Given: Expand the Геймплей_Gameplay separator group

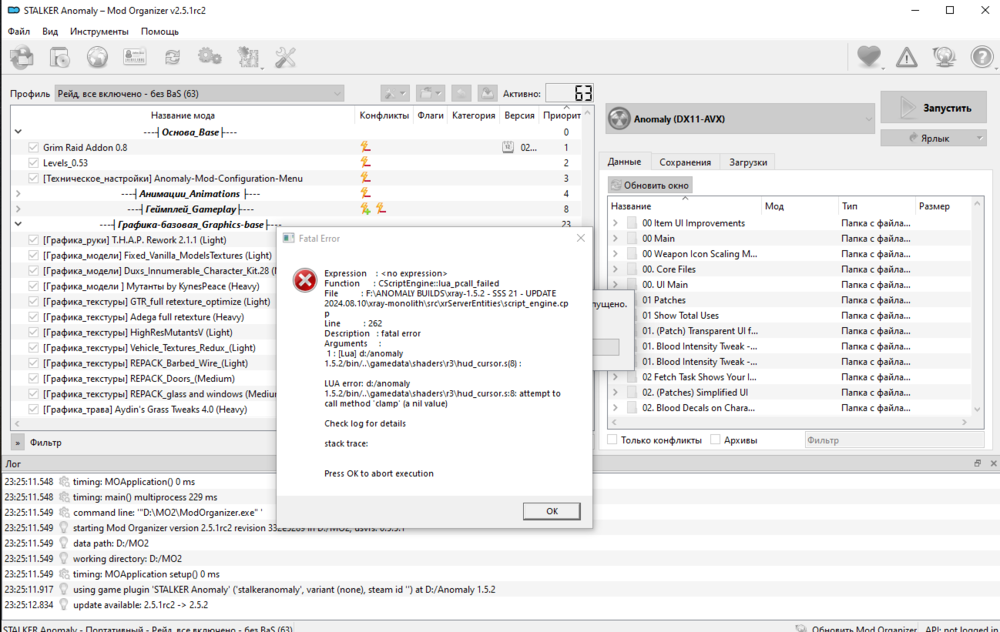Looking at the screenshot, I should pyautogui.click(x=18, y=209).
